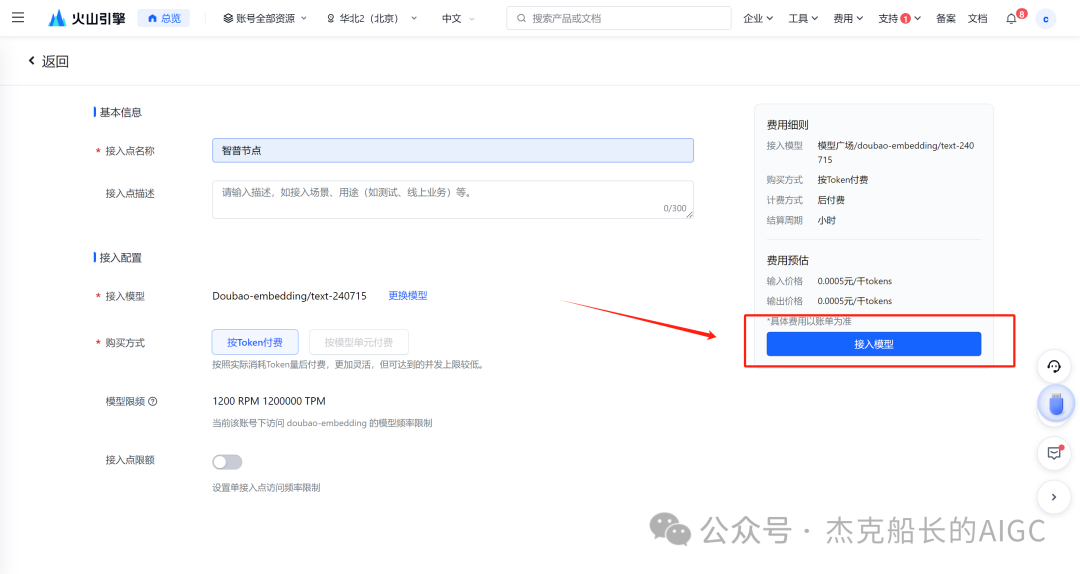Click the magnifier icon in search bar

[x=521, y=19]
